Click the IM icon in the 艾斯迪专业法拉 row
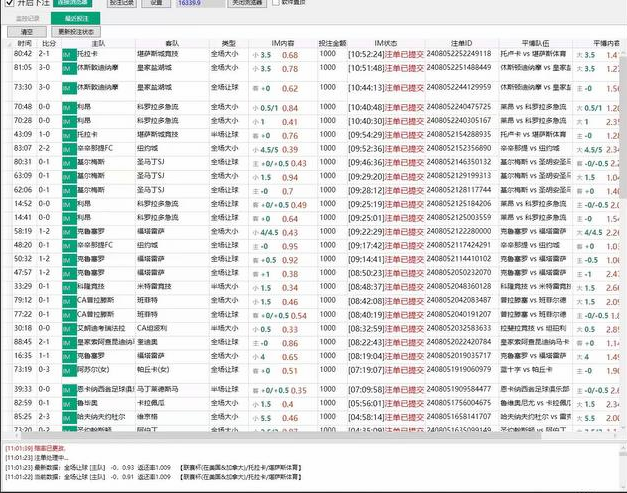627x493 pixels. click(69, 327)
